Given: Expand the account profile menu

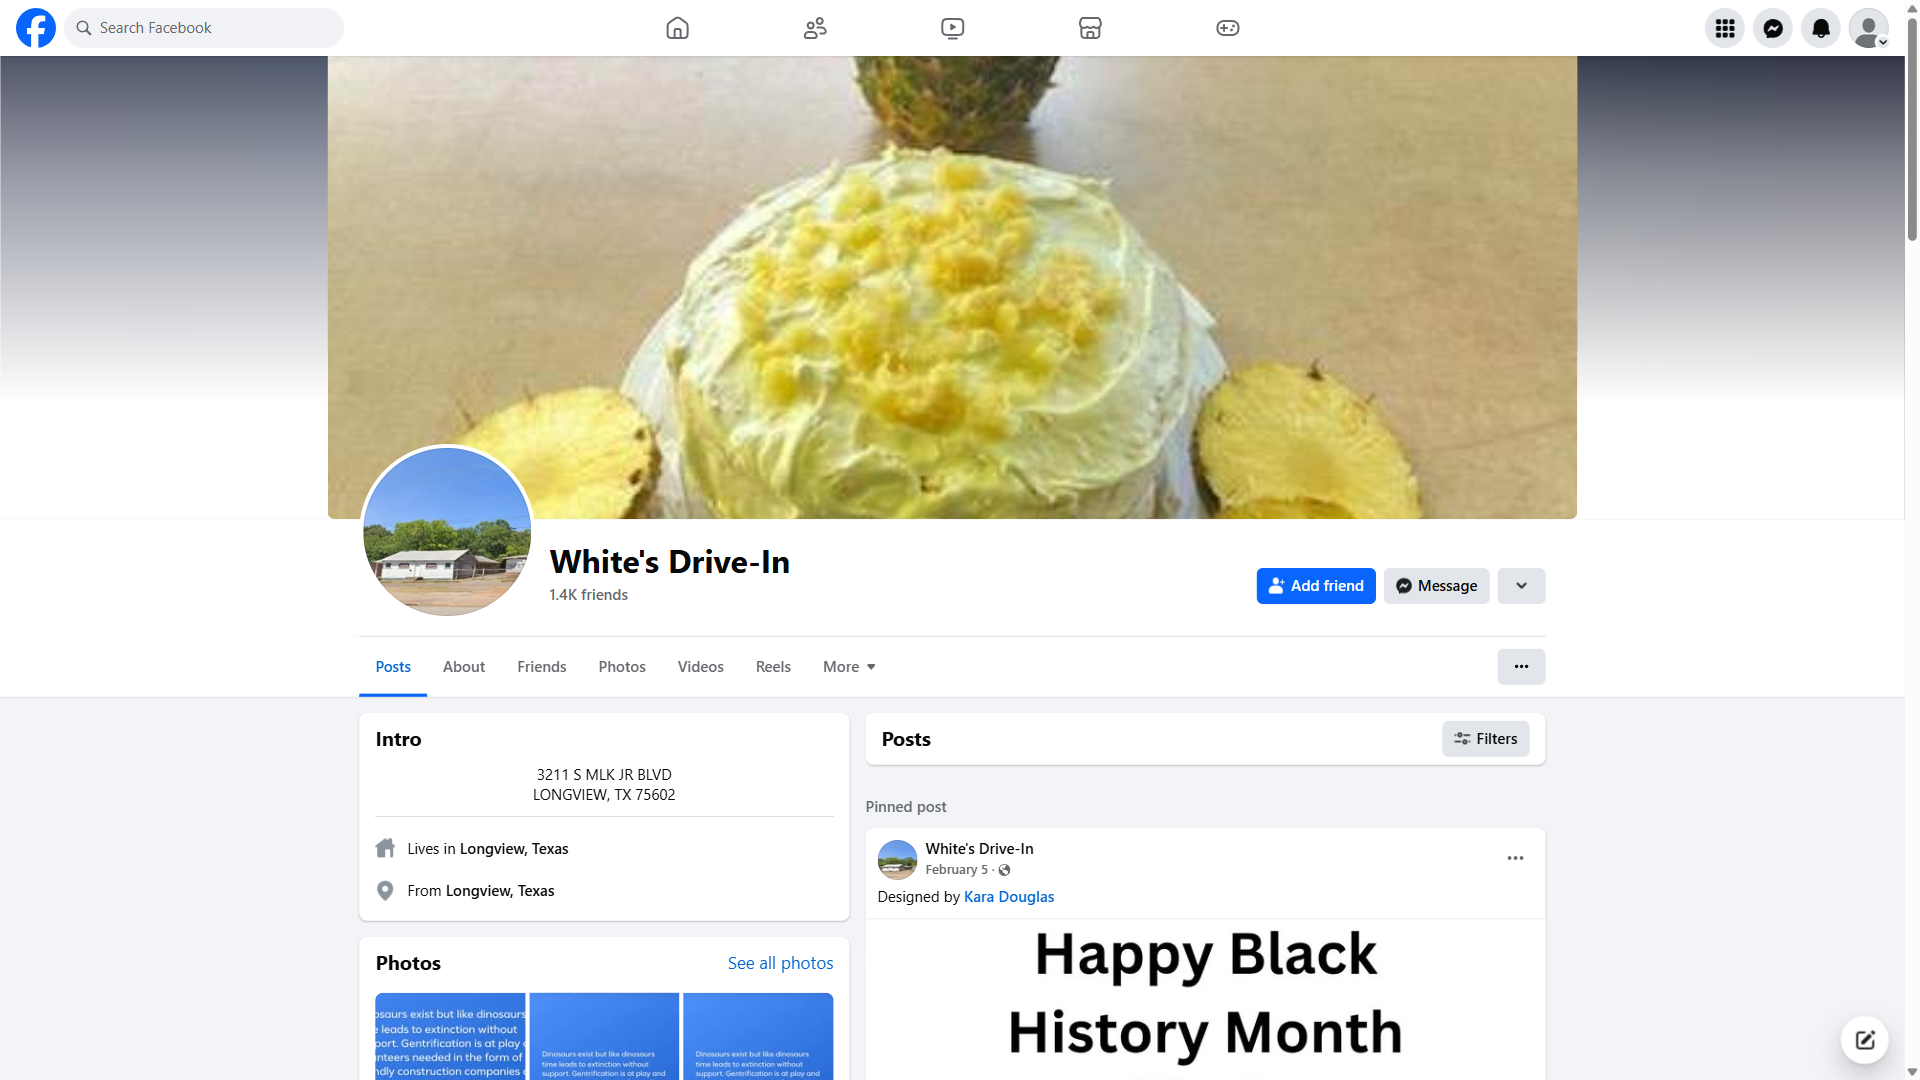Looking at the screenshot, I should pyautogui.click(x=1868, y=28).
